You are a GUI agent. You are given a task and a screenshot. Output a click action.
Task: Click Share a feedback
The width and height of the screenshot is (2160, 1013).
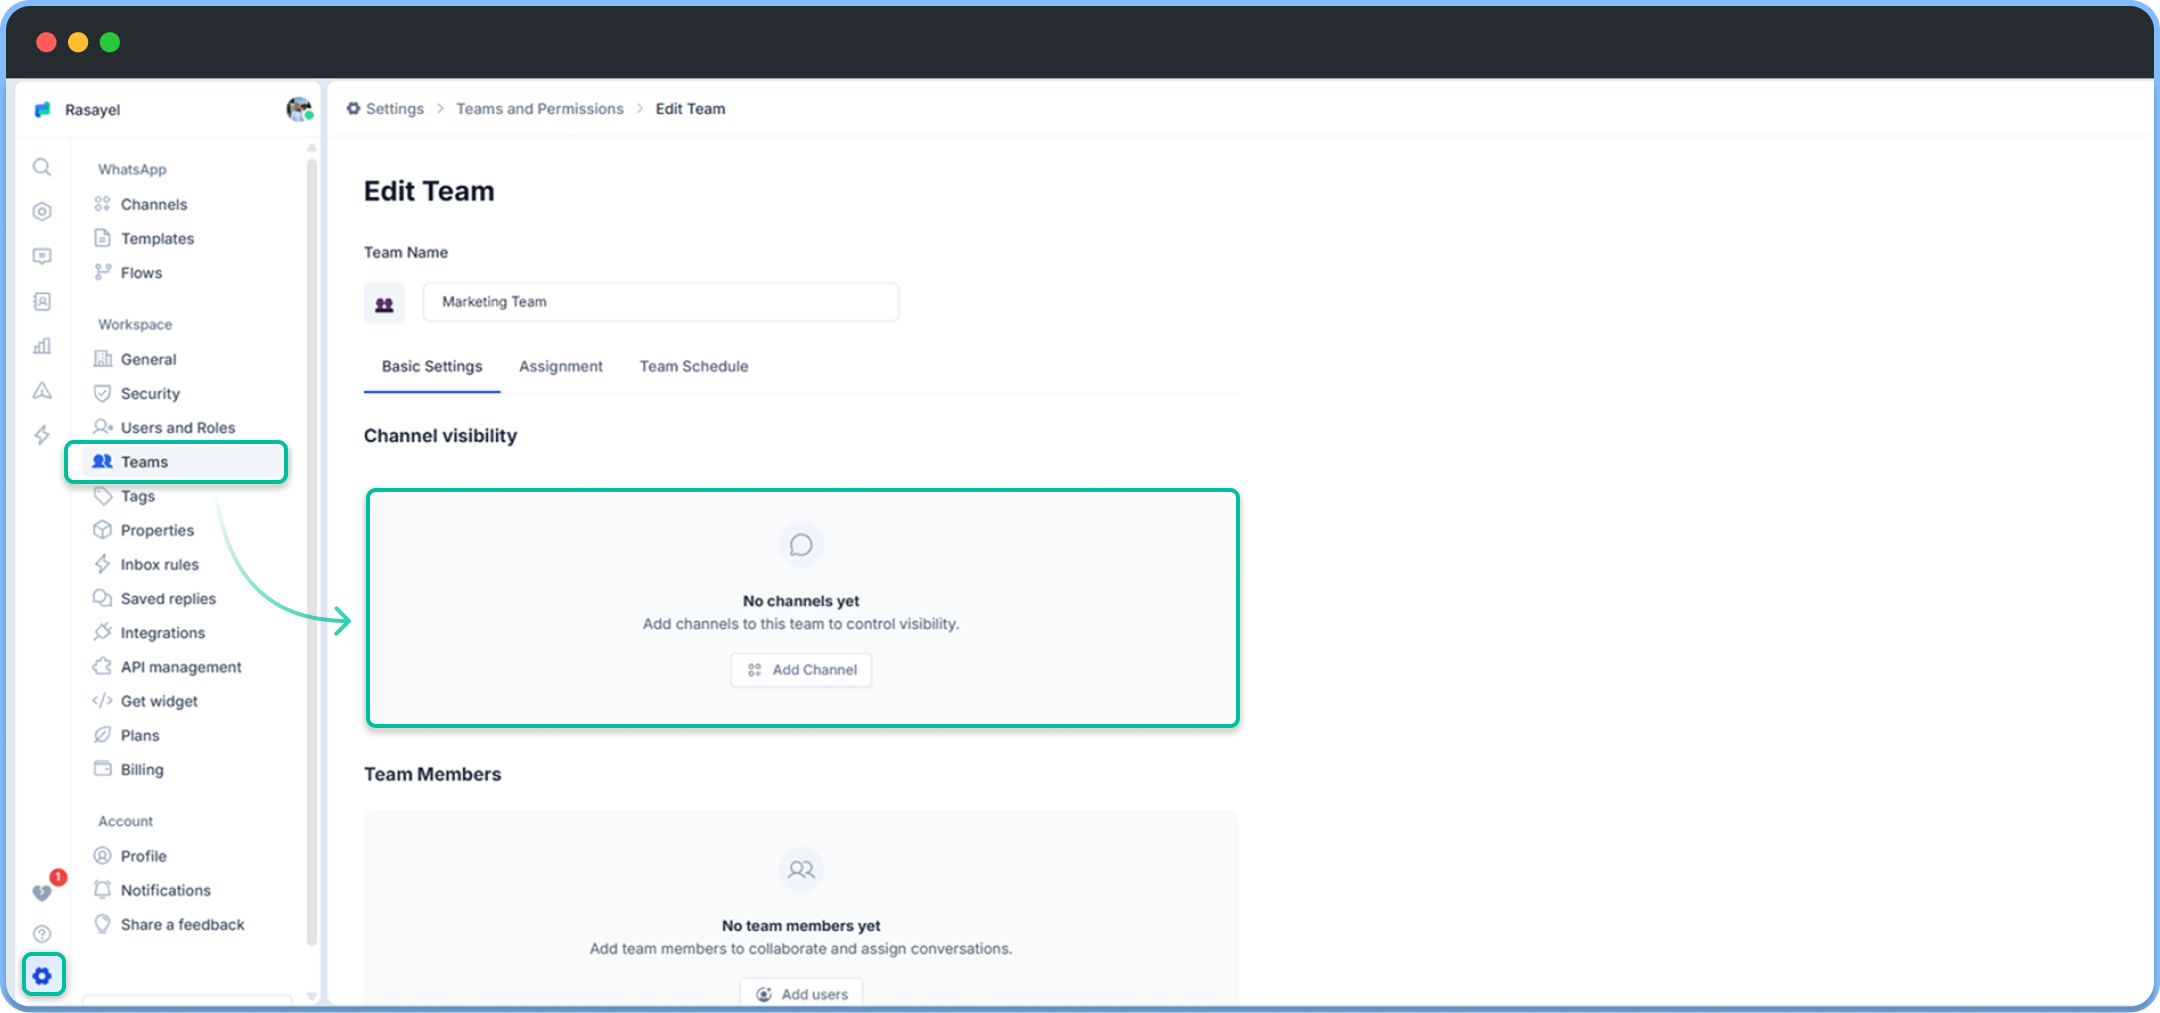coord(182,924)
